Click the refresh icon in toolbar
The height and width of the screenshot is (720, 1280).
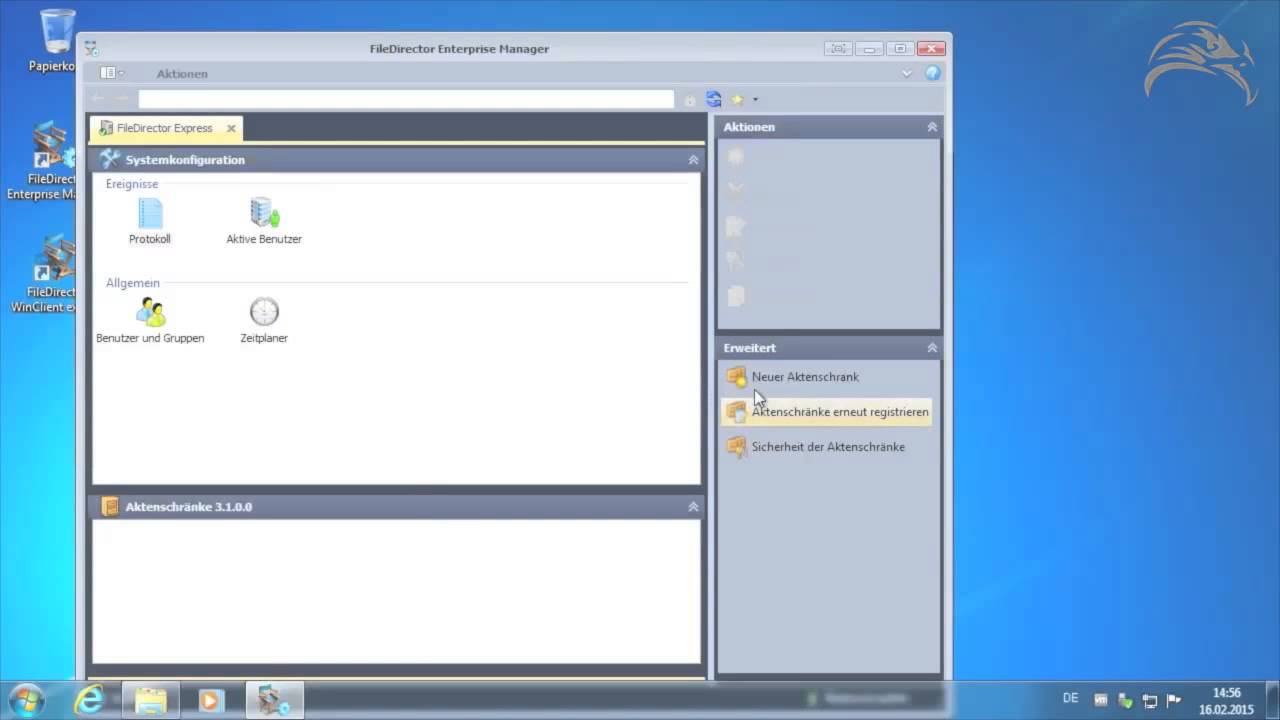[714, 99]
